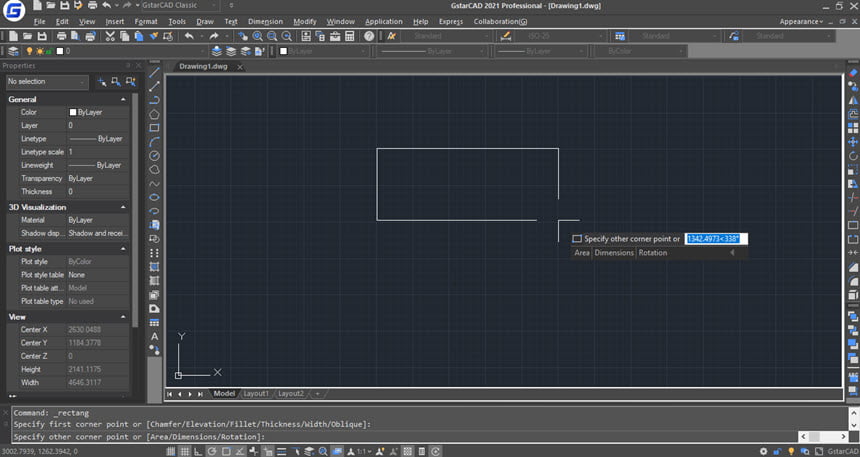Toggle Object Snap in status bar

click(226, 452)
